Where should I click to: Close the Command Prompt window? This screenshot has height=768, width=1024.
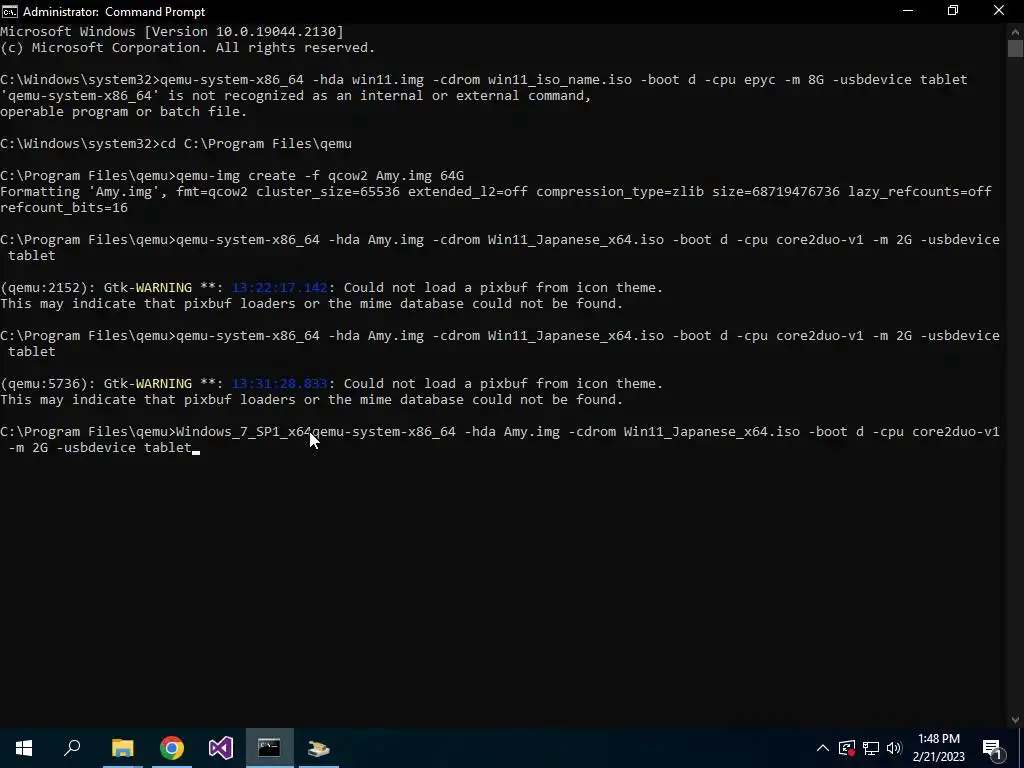999,11
